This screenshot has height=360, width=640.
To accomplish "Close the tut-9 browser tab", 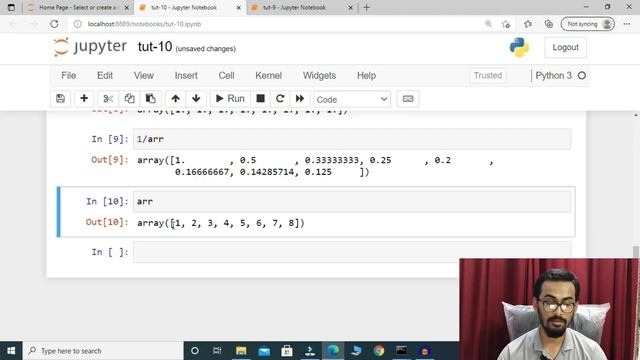I will (x=350, y=7).
